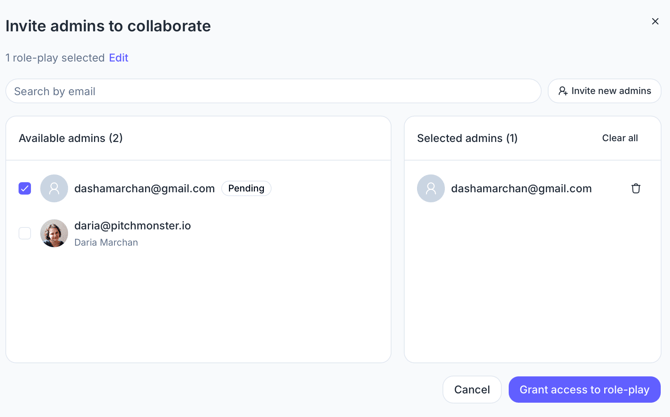
Task: Click the Selected admins (1) header
Action: 467,138
